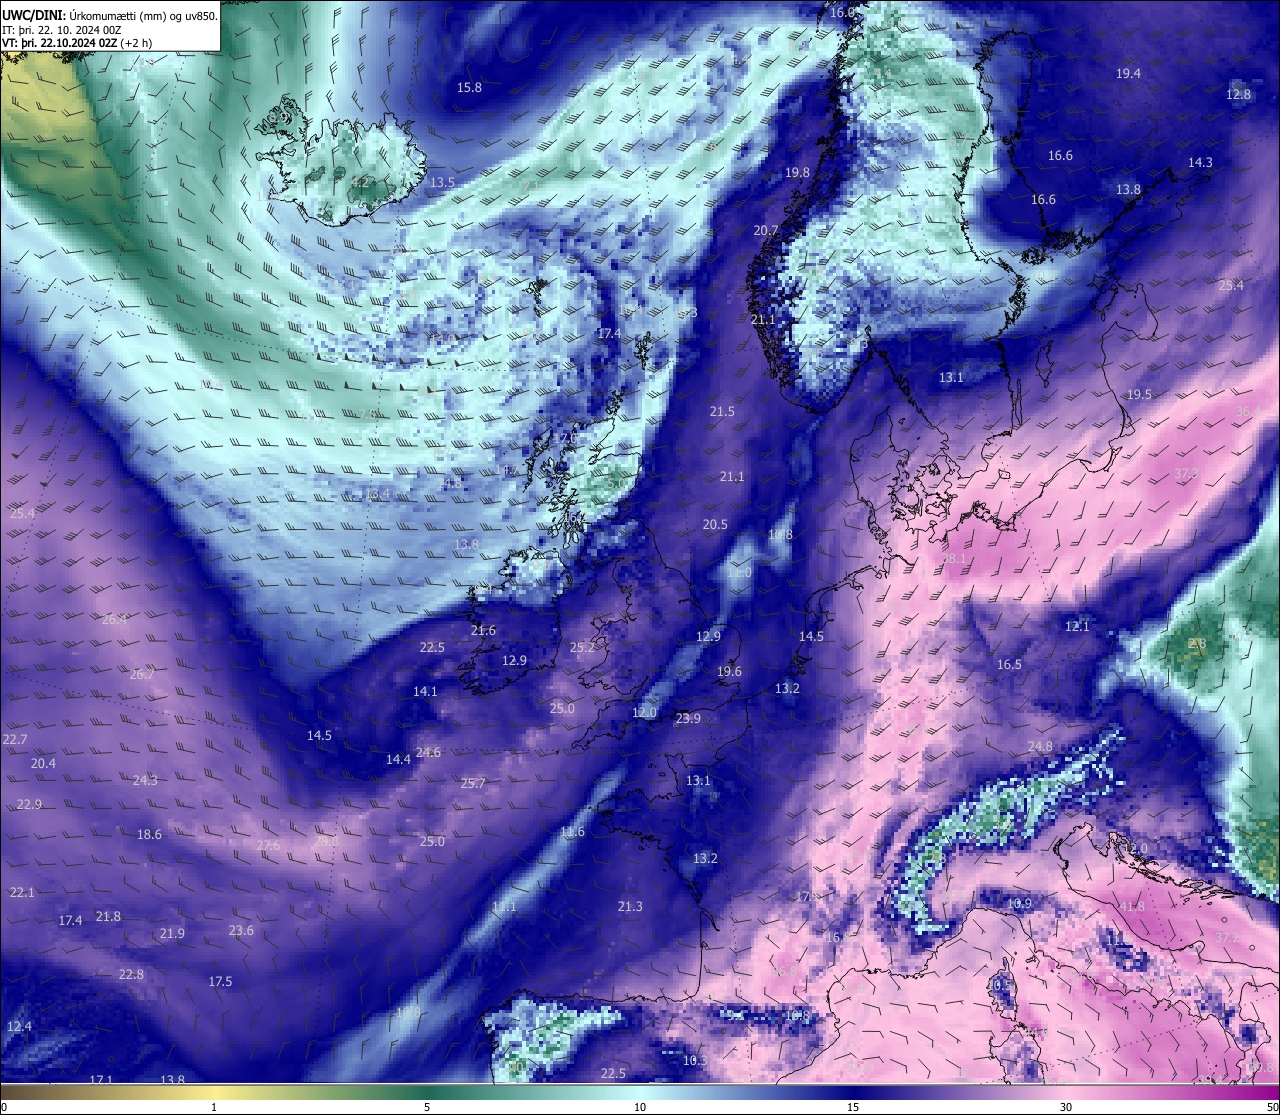
Task: Select the map value "25.2"
Action: click(582, 647)
